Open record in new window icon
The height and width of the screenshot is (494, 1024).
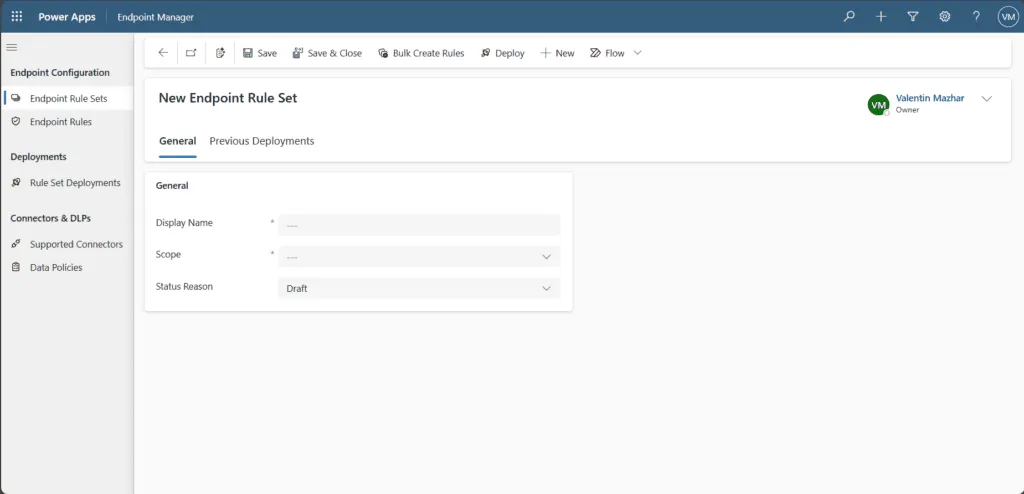point(191,53)
